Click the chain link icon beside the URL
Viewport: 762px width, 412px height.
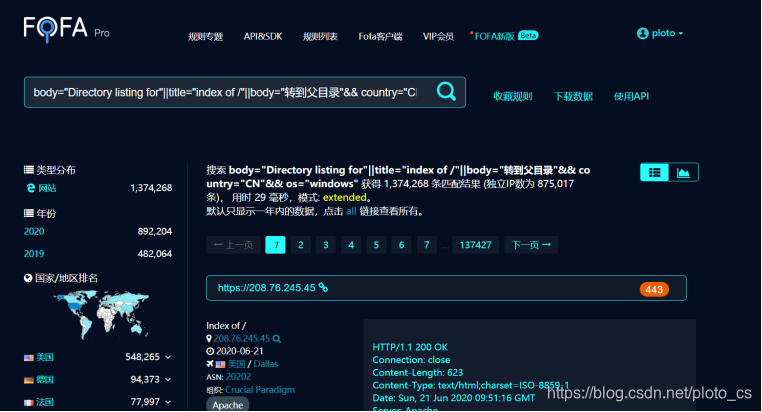click(x=323, y=288)
